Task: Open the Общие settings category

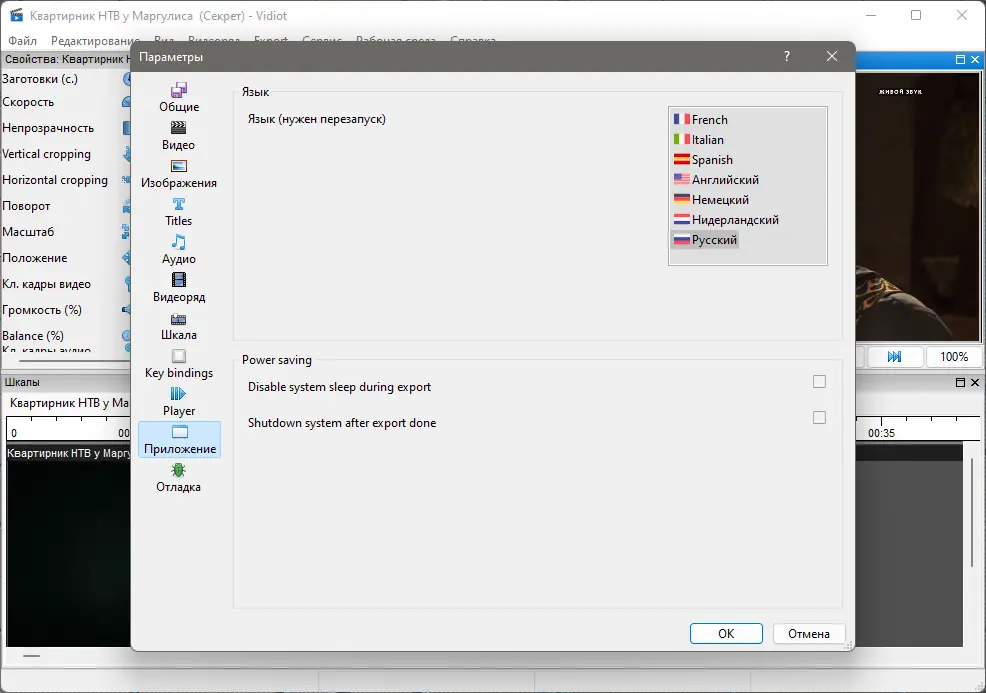Action: click(x=179, y=97)
